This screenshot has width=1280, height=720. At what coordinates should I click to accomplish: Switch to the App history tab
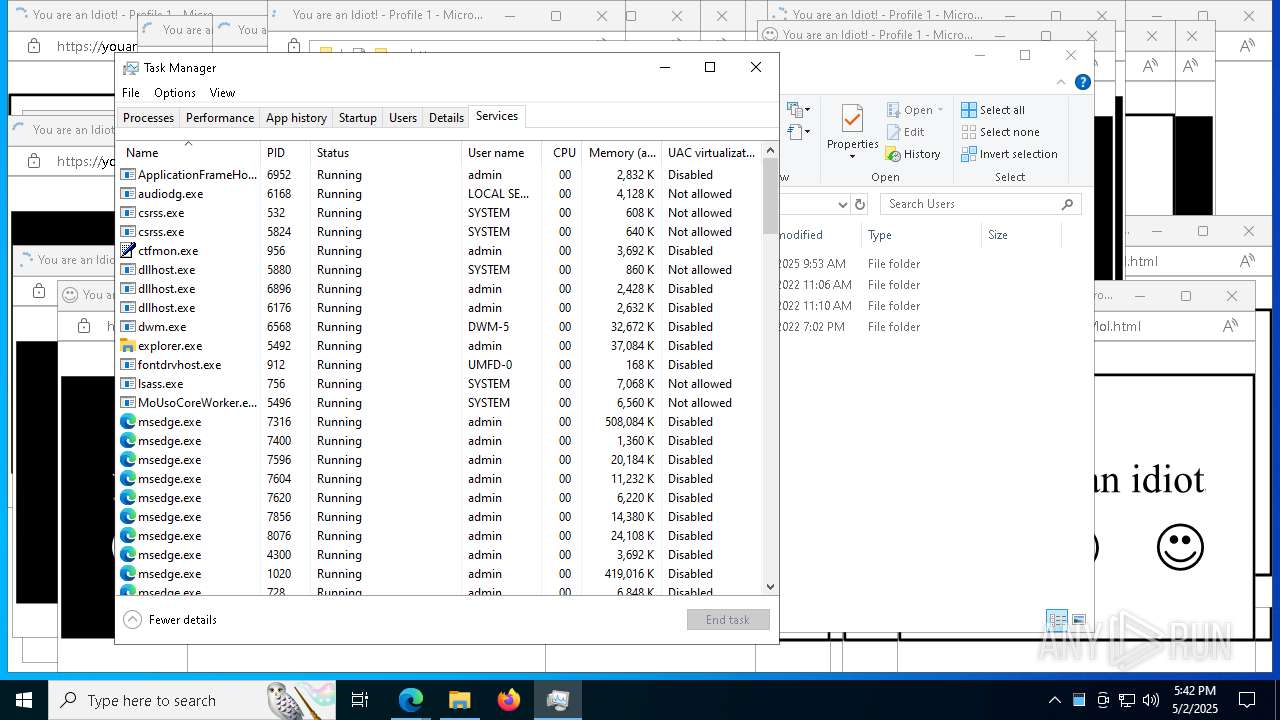click(296, 118)
